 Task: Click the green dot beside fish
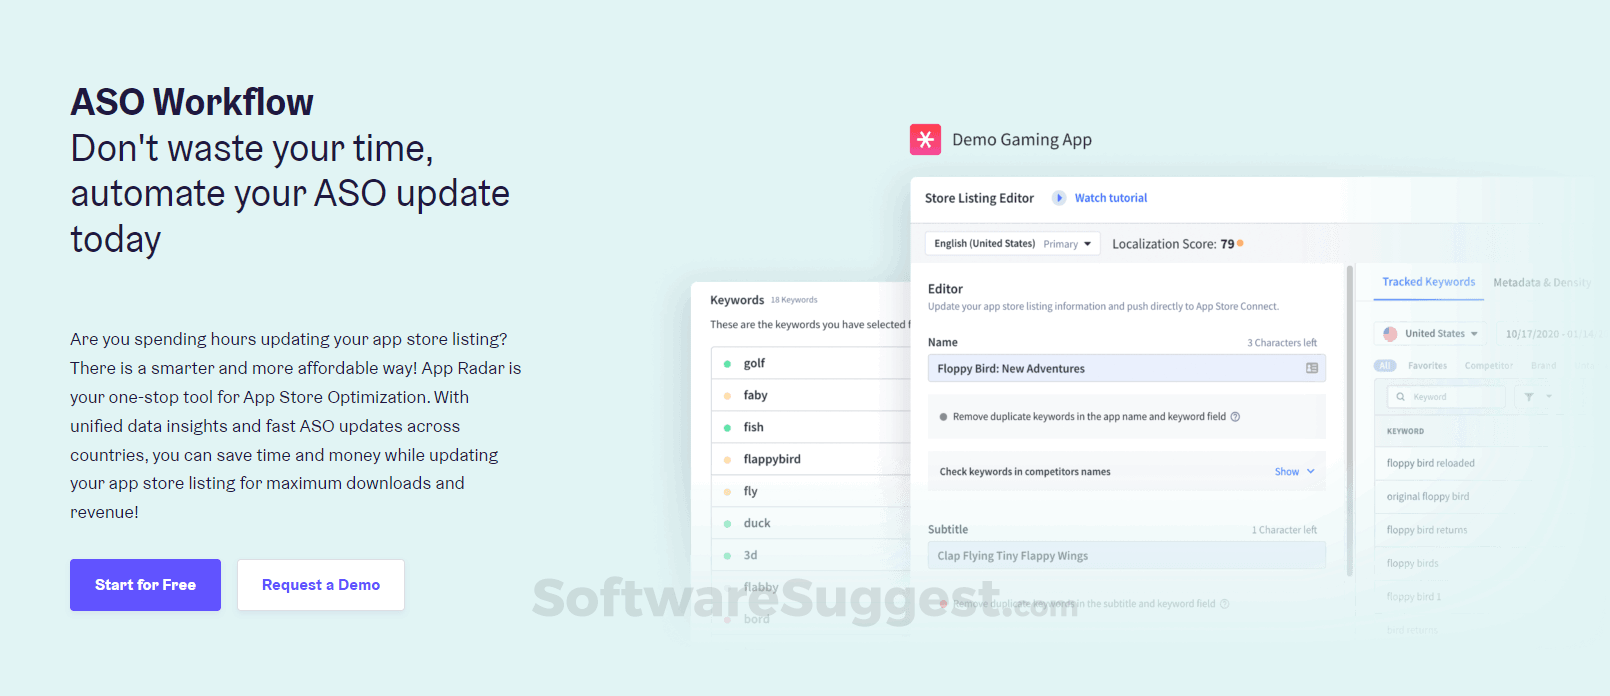727,428
